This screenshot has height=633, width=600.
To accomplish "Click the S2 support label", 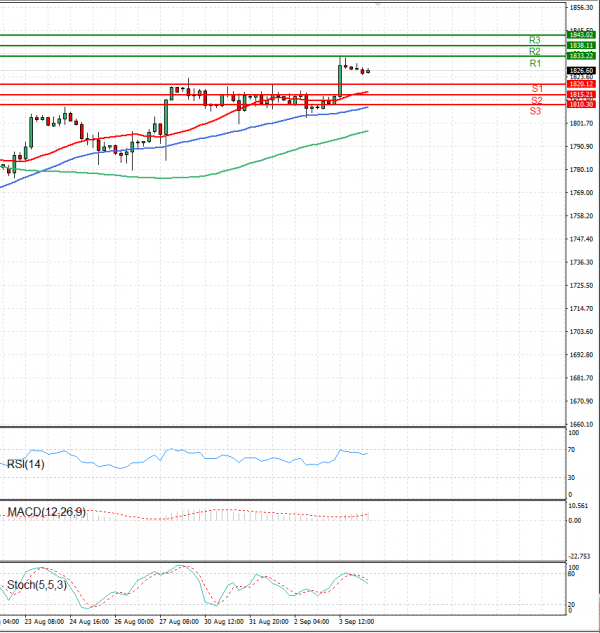I will coord(537,101).
